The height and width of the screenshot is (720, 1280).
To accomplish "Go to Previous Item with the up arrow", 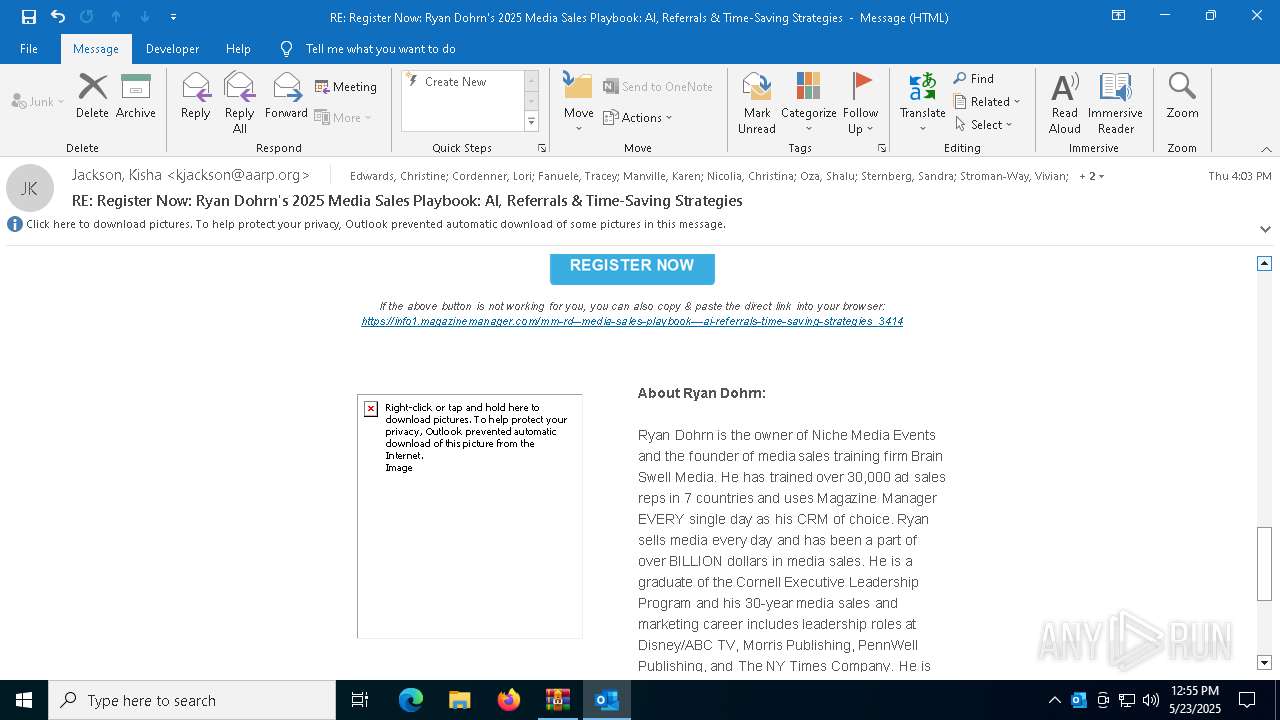I will pyautogui.click(x=115, y=17).
